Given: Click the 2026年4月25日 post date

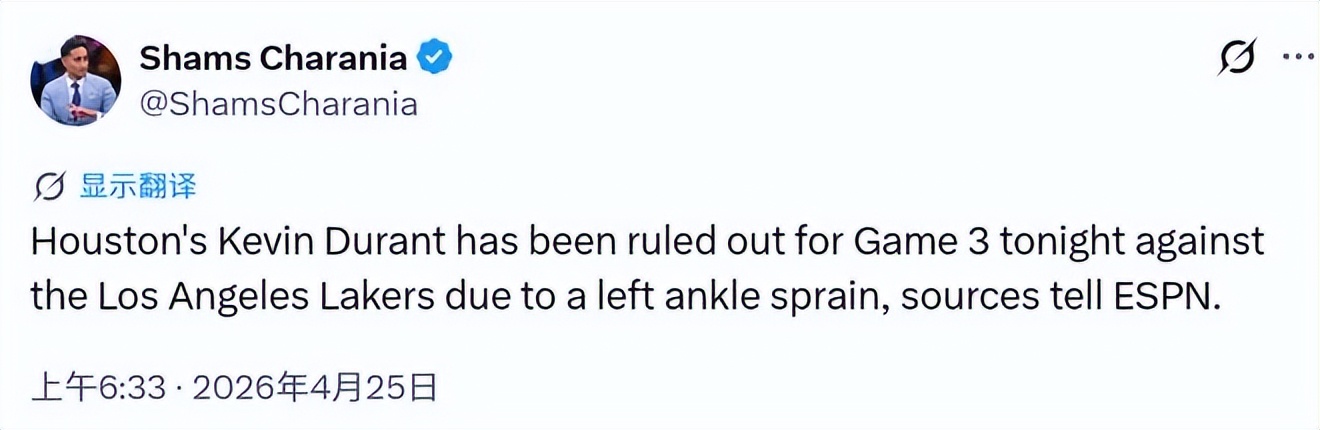Looking at the screenshot, I should click(314, 388).
